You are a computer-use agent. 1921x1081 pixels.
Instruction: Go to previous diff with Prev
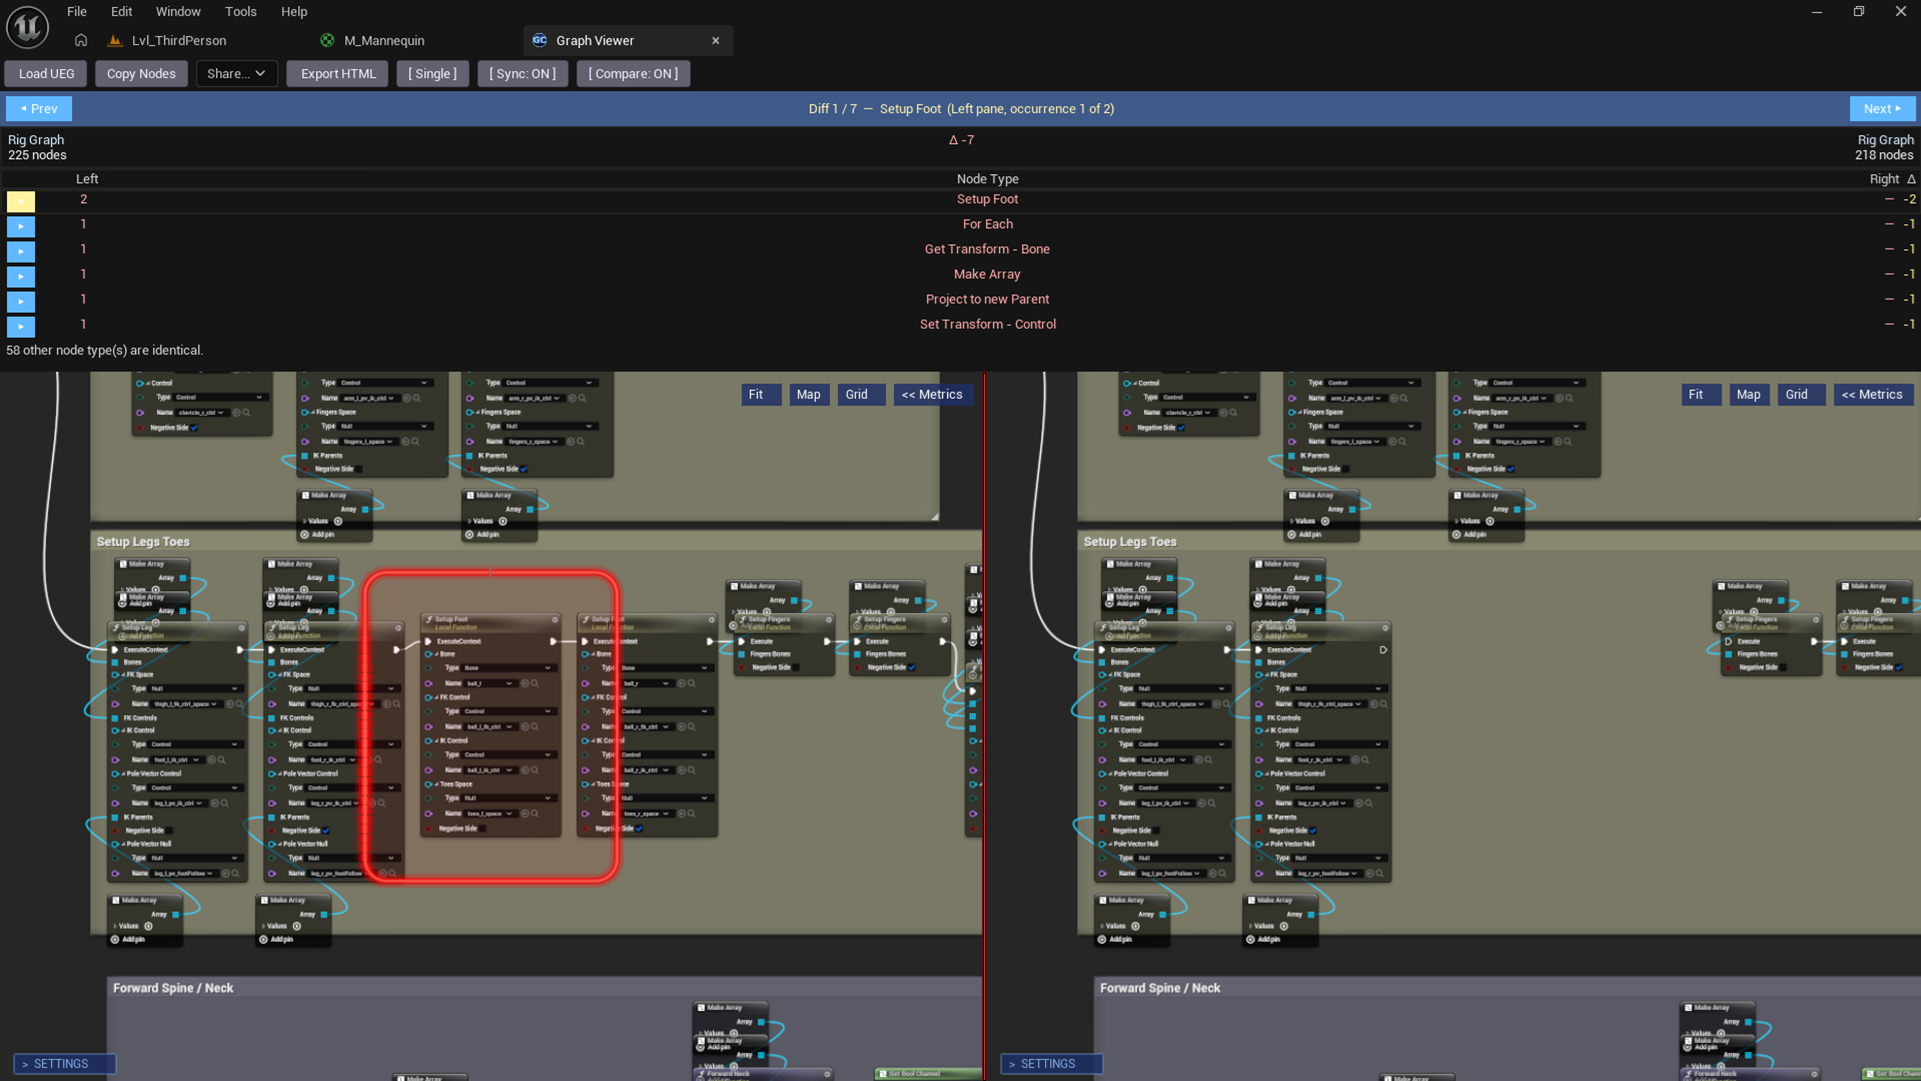click(39, 109)
